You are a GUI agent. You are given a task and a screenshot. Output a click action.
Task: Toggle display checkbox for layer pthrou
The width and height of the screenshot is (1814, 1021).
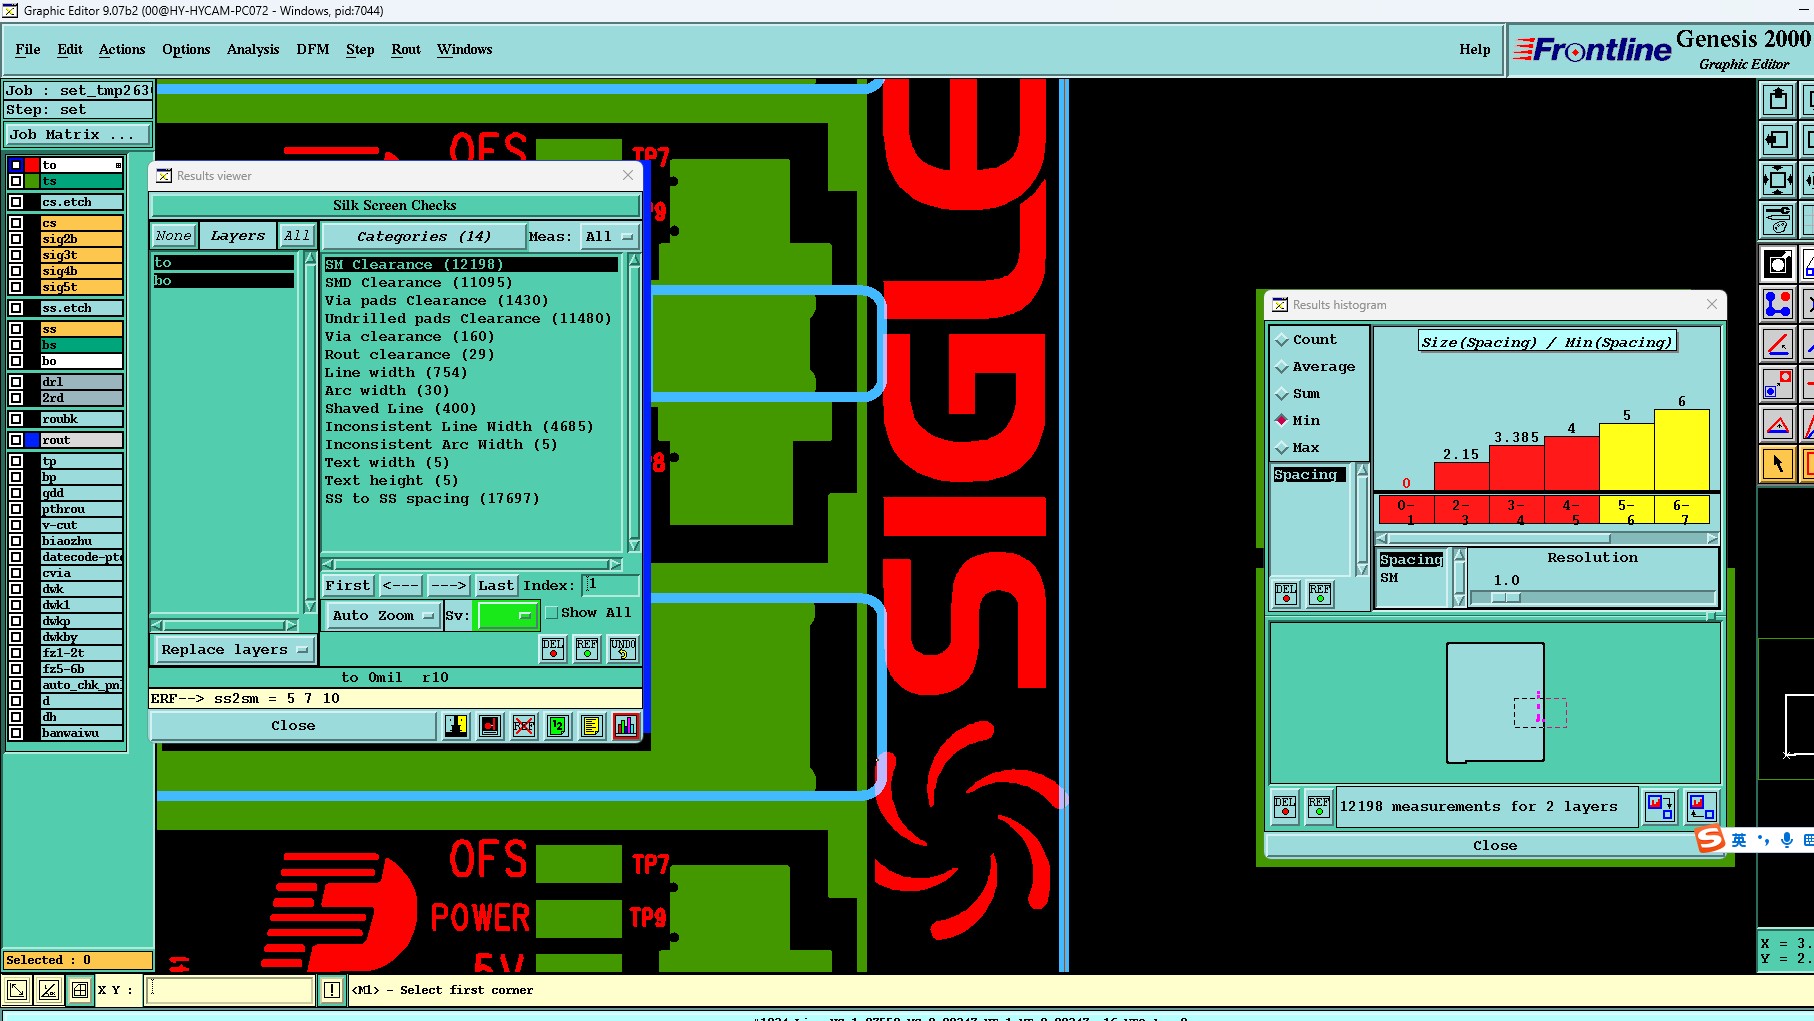[16, 509]
